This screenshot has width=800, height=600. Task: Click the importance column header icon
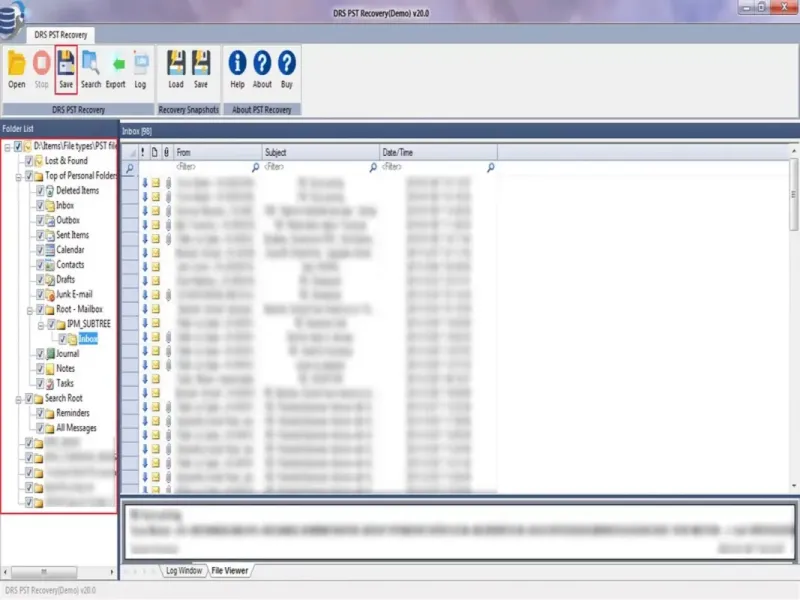tap(143, 152)
